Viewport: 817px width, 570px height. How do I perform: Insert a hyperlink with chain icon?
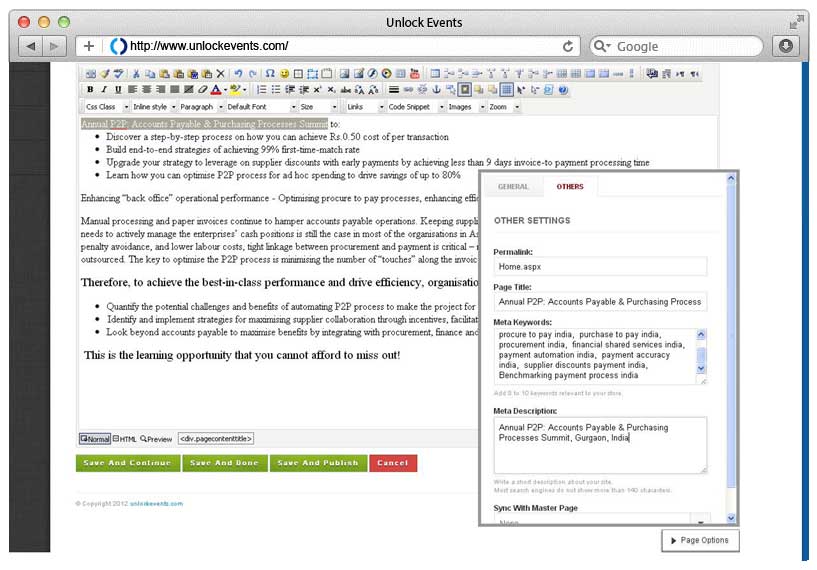coord(408,90)
